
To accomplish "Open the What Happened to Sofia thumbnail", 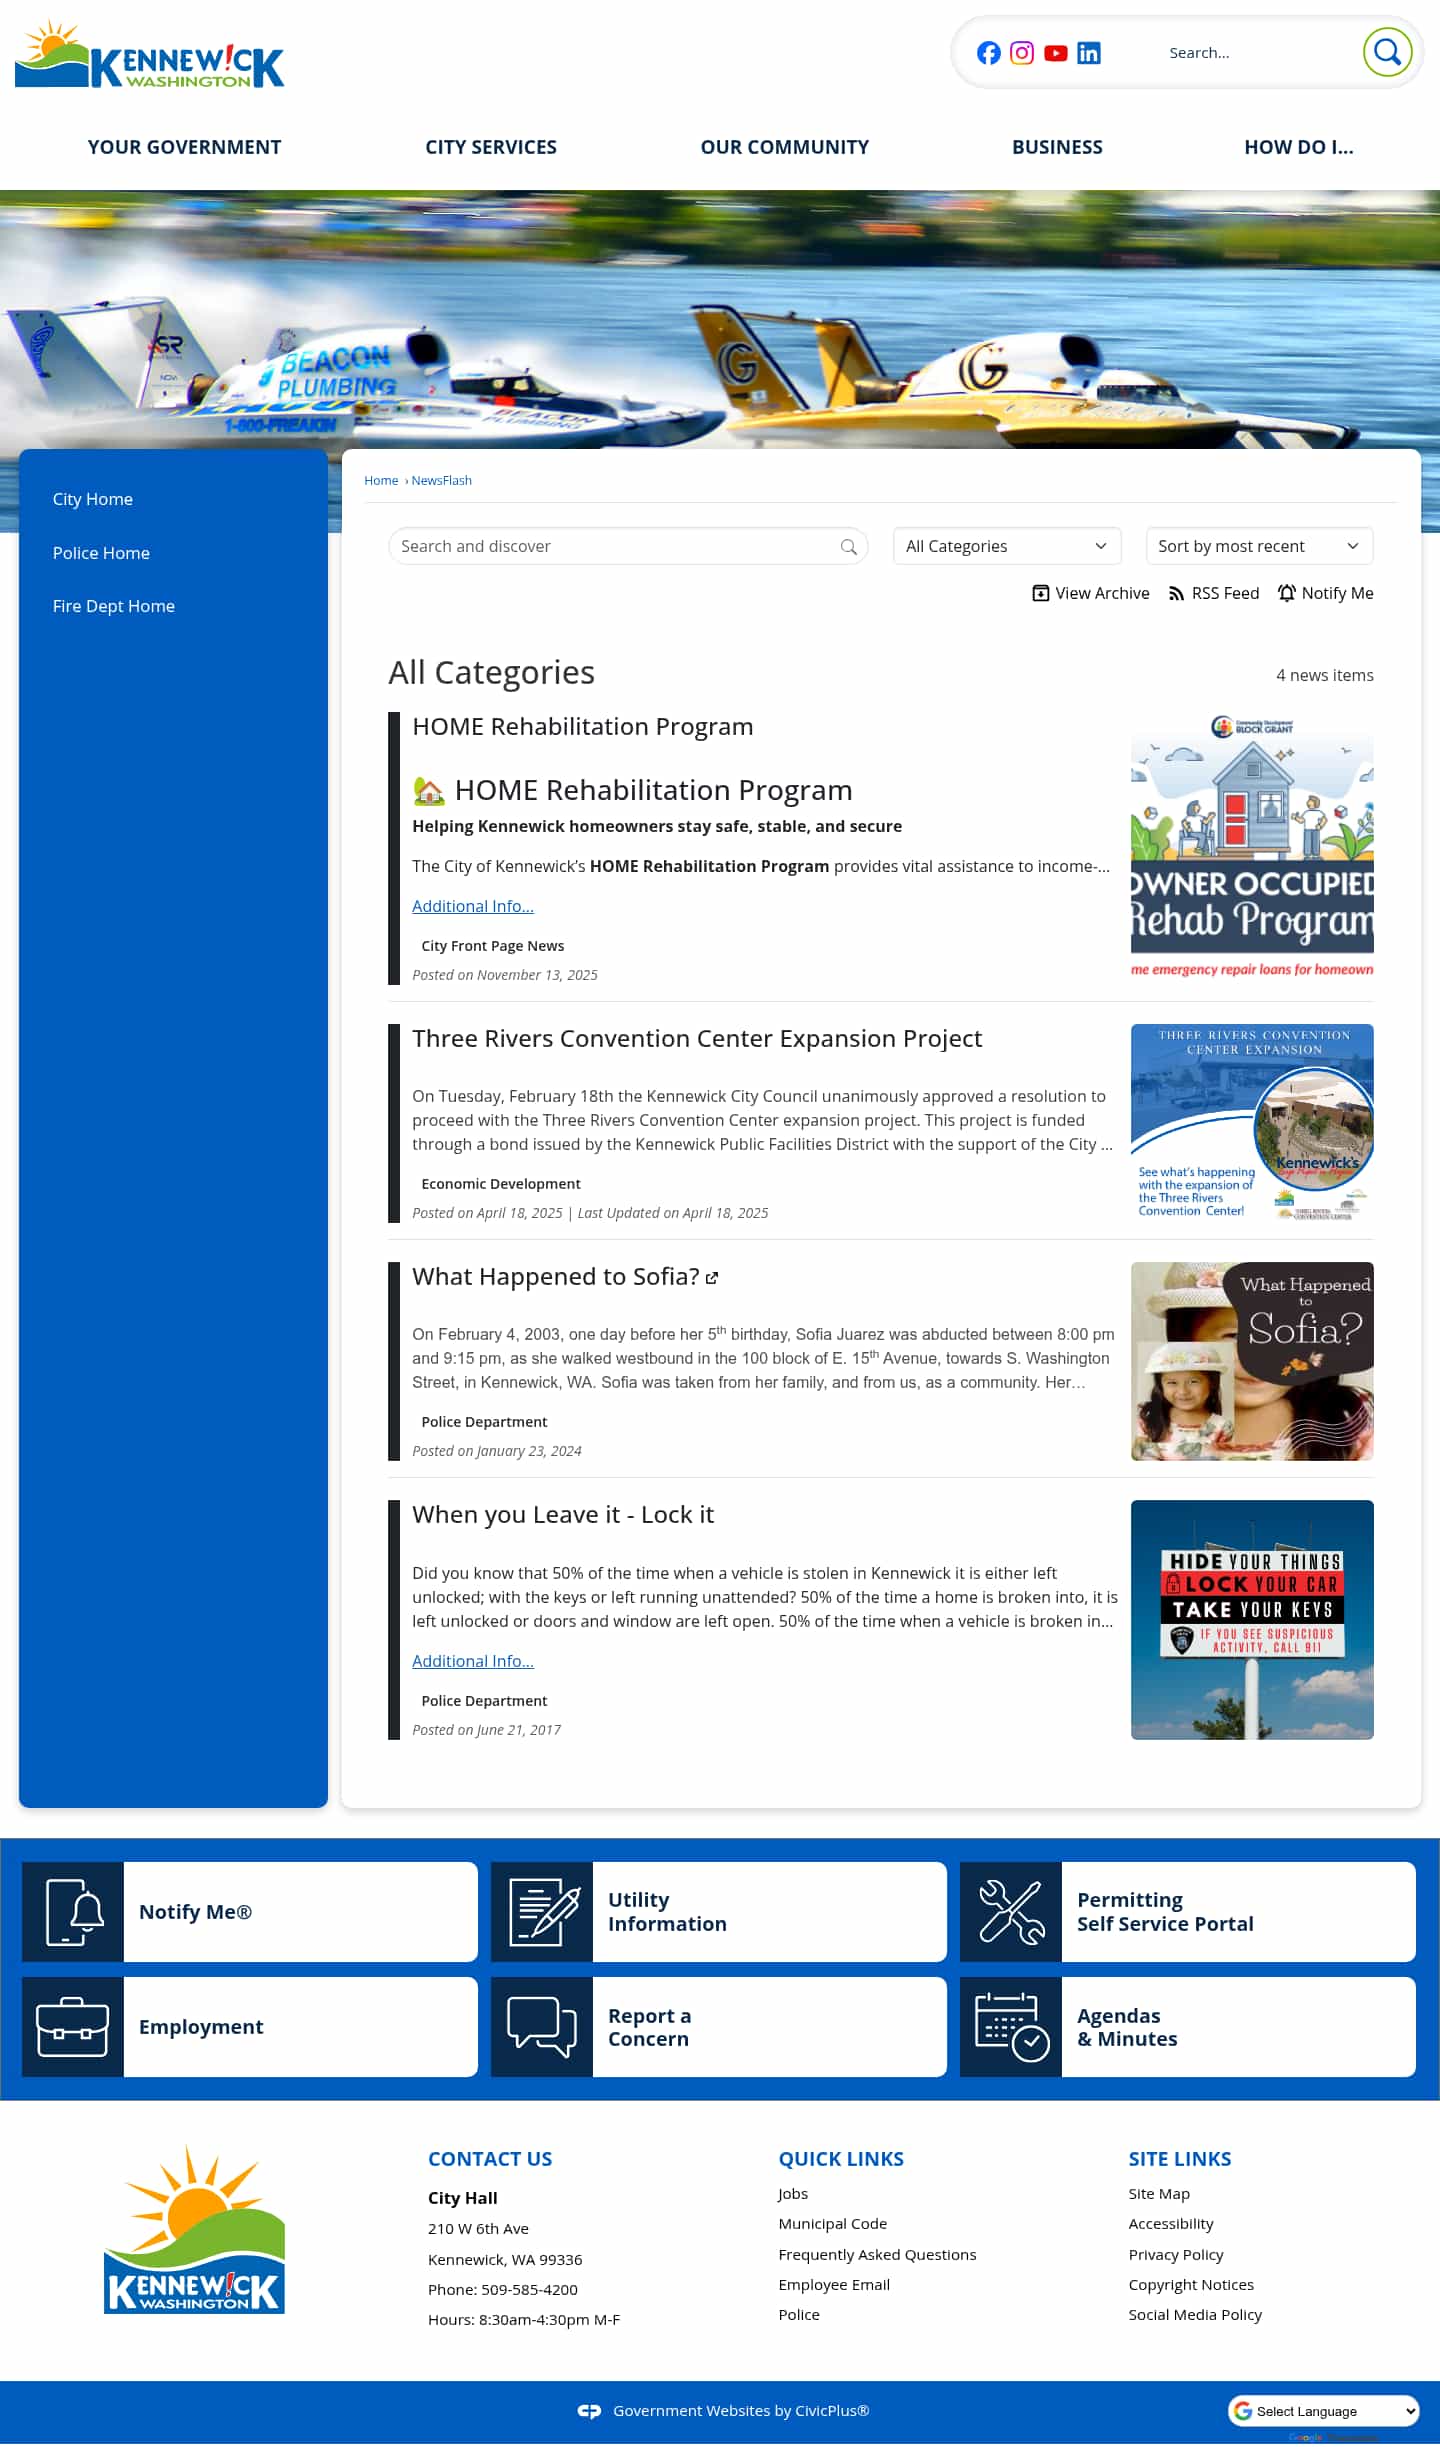I will coord(1251,1362).
